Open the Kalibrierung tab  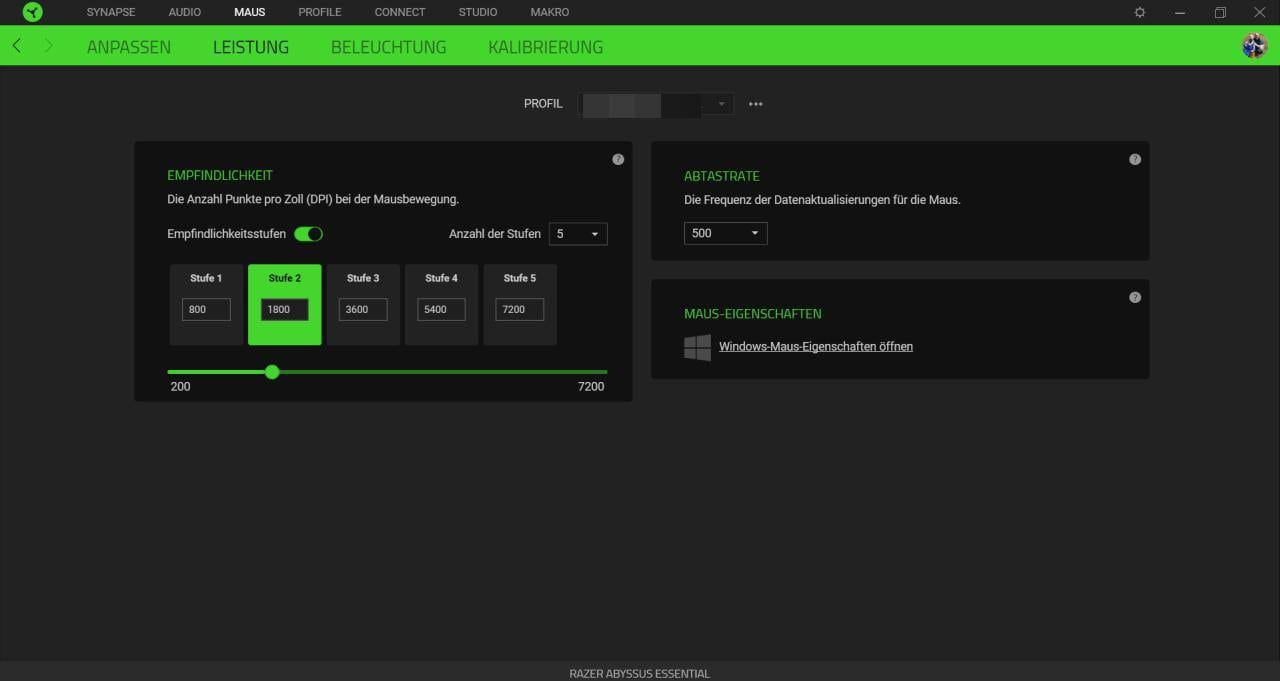[545, 47]
